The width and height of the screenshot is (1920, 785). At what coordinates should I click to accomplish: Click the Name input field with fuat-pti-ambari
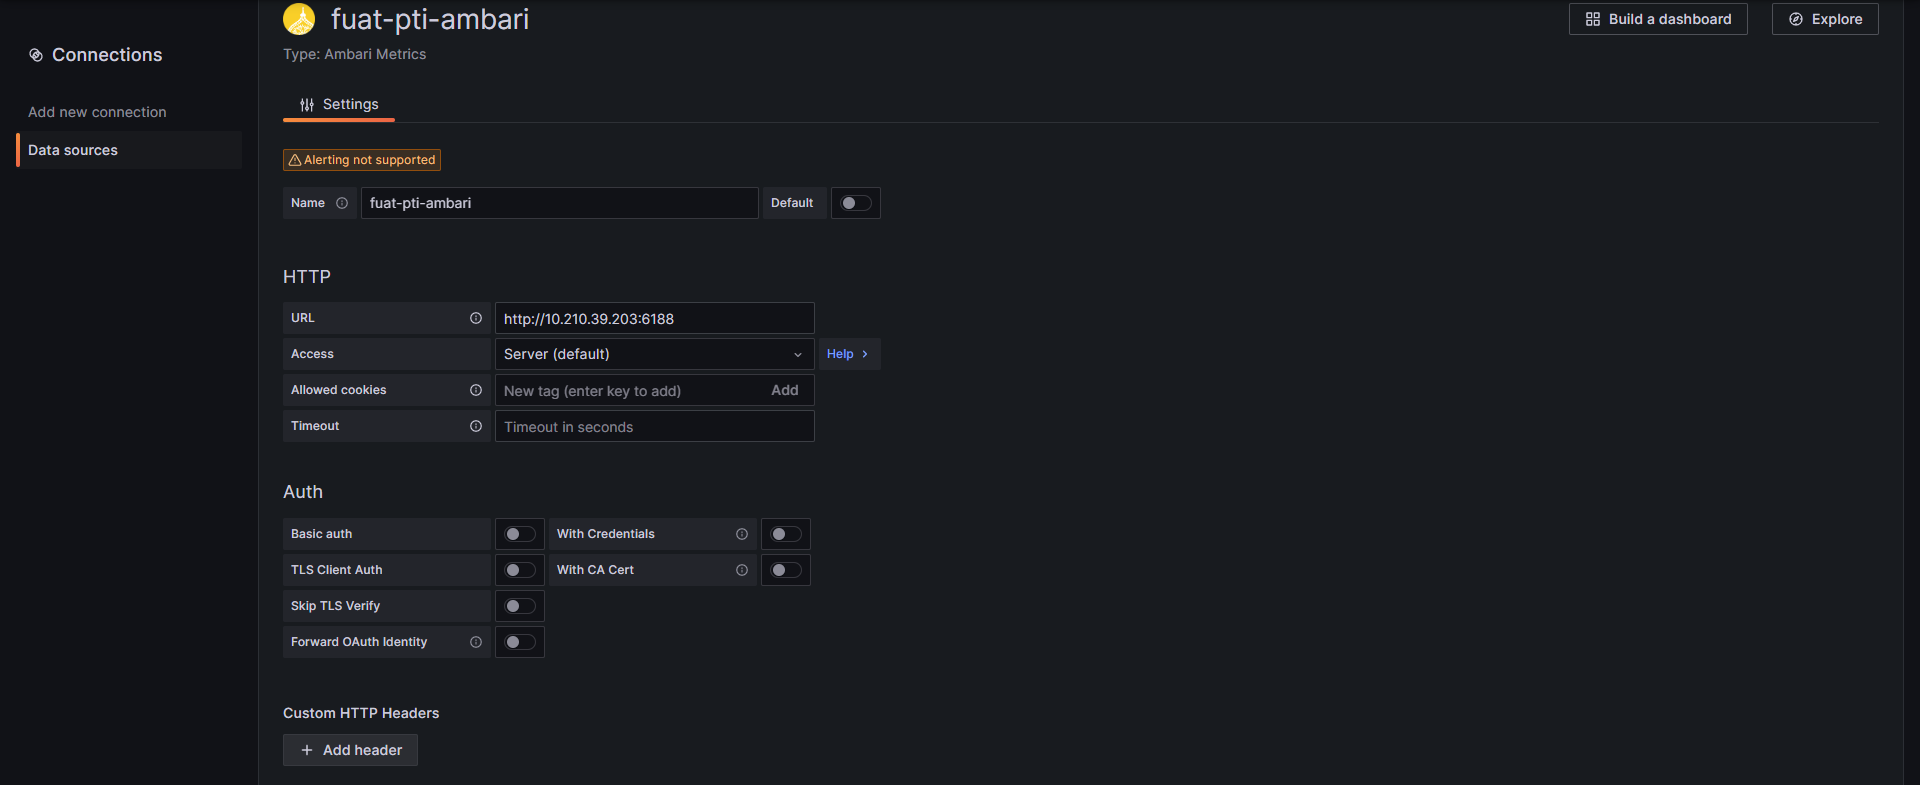pyautogui.click(x=559, y=203)
